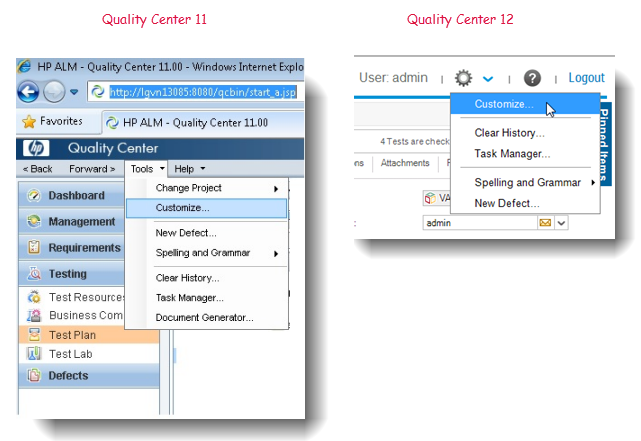Viewport: 641px width, 441px height.
Task: Click the Internet Explorer browser forward arrow
Action: [x=54, y=92]
